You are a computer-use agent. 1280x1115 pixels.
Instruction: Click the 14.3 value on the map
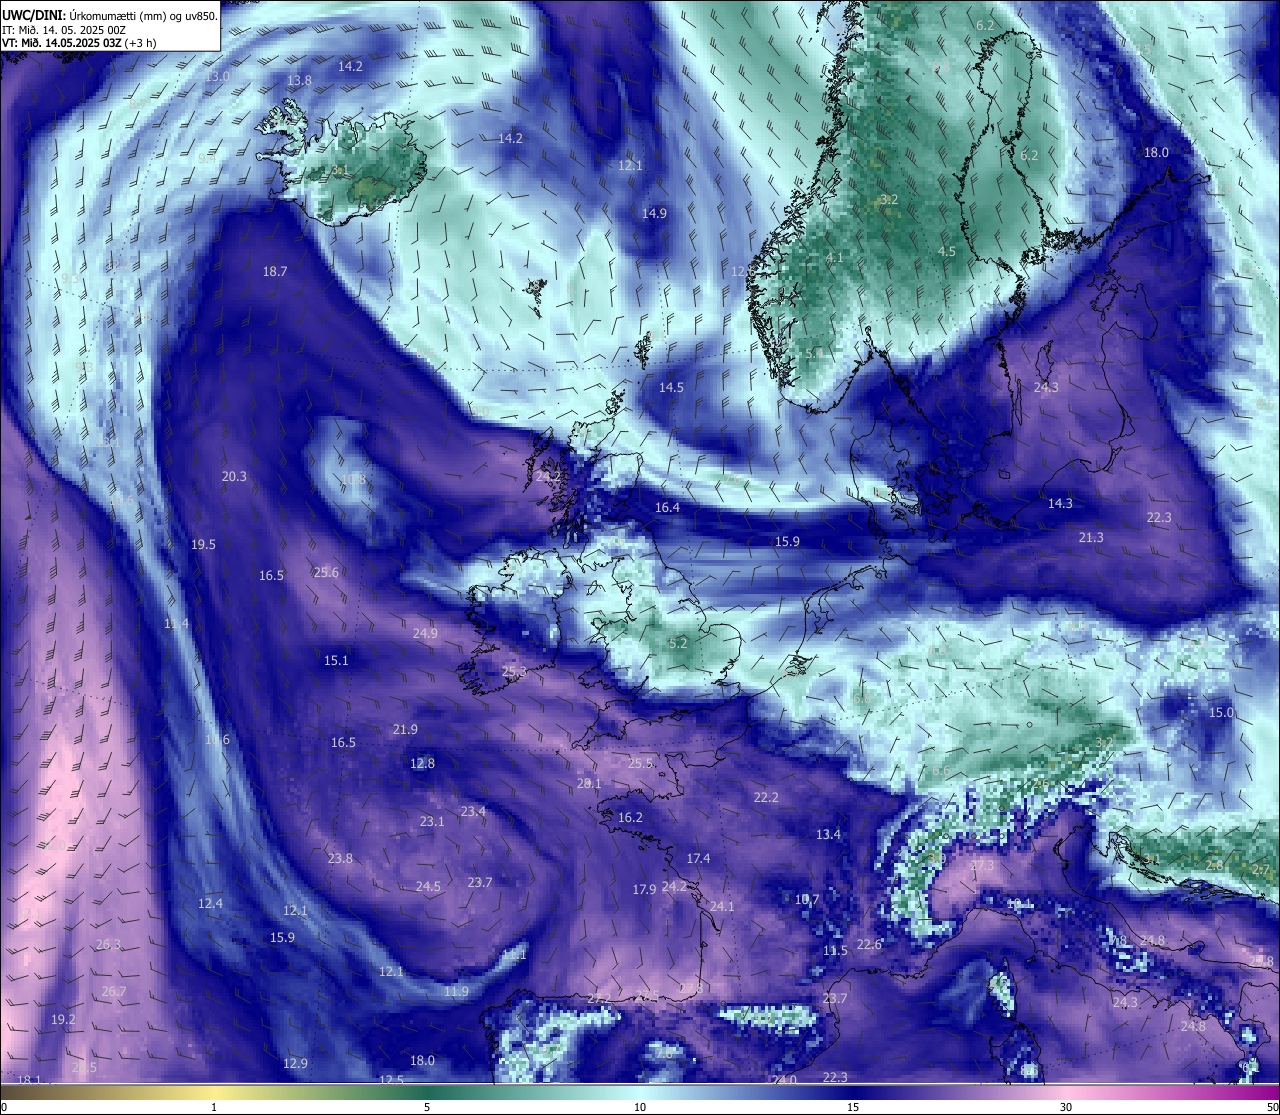[x=1060, y=503]
